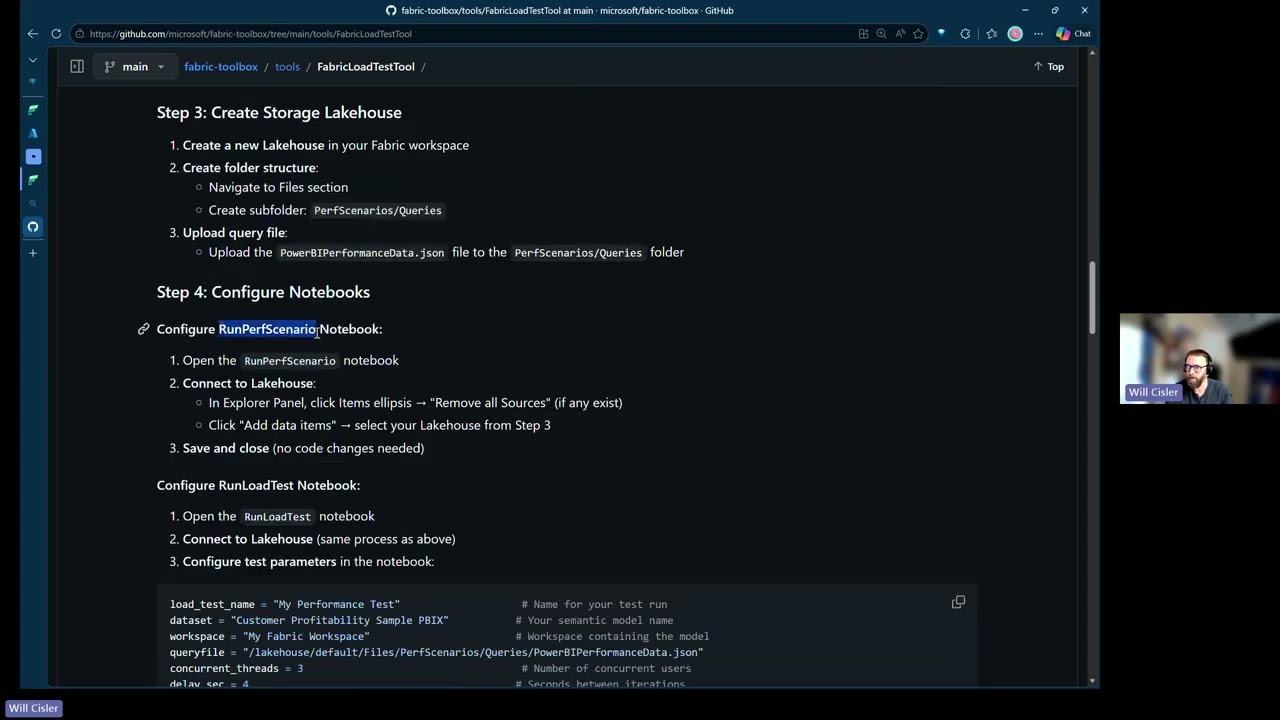This screenshot has height=720, width=1280.
Task: Click the highlighted RunPerfScenario heading text
Action: pyautogui.click(x=268, y=329)
